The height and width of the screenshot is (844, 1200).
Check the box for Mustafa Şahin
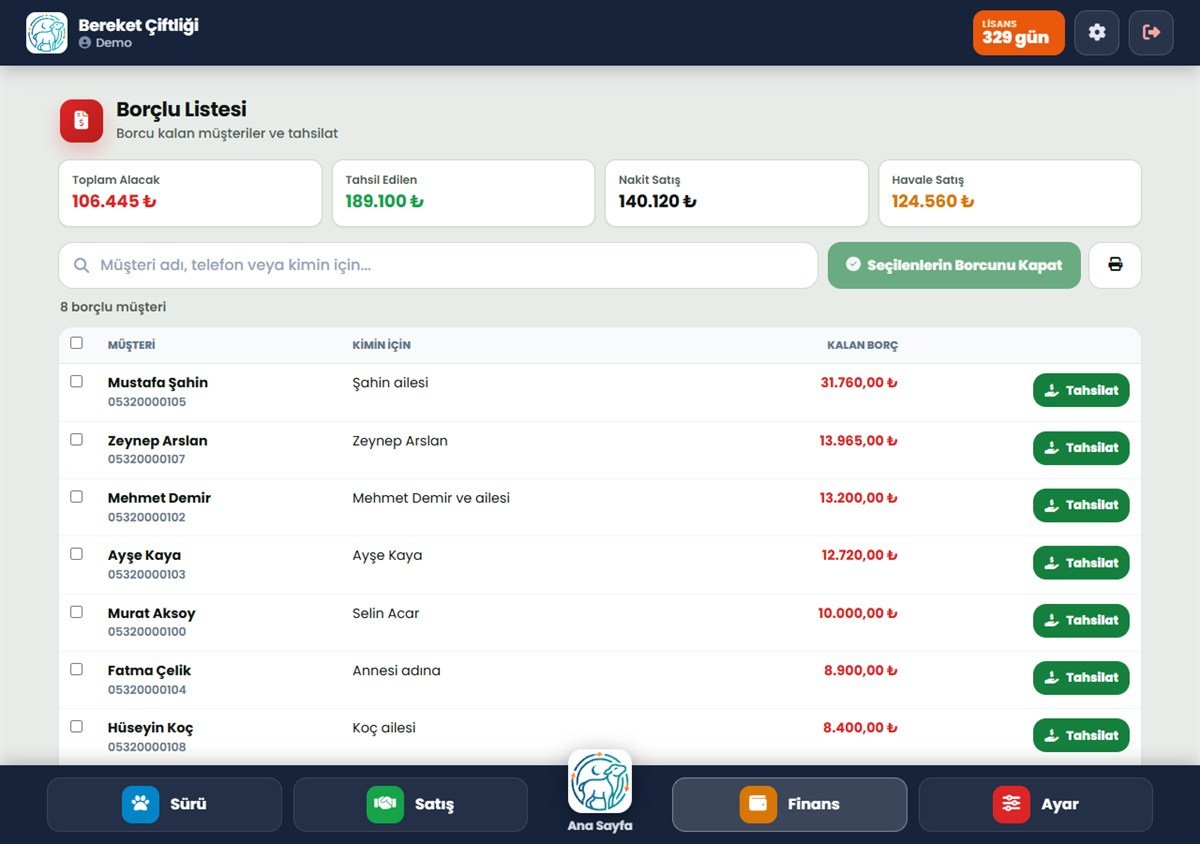77,381
